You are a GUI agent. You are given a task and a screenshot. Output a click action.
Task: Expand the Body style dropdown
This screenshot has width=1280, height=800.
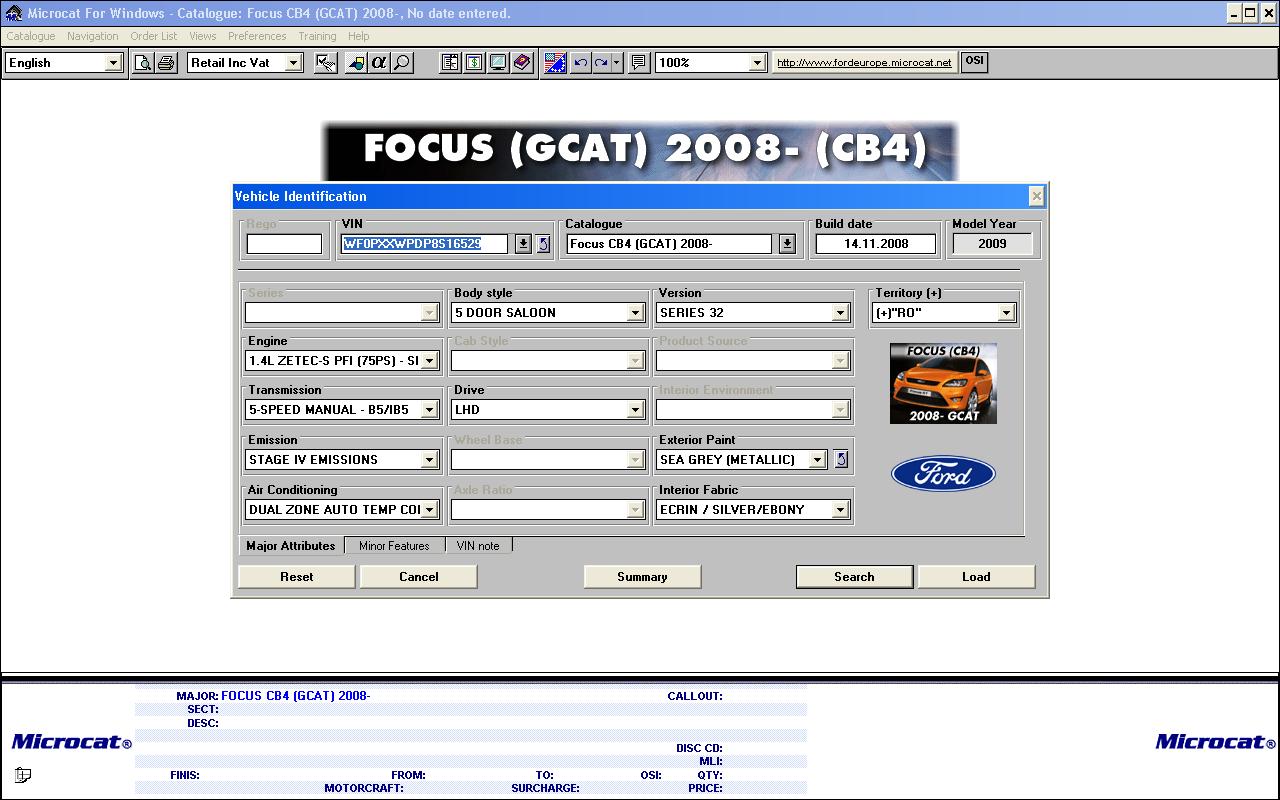(x=634, y=313)
